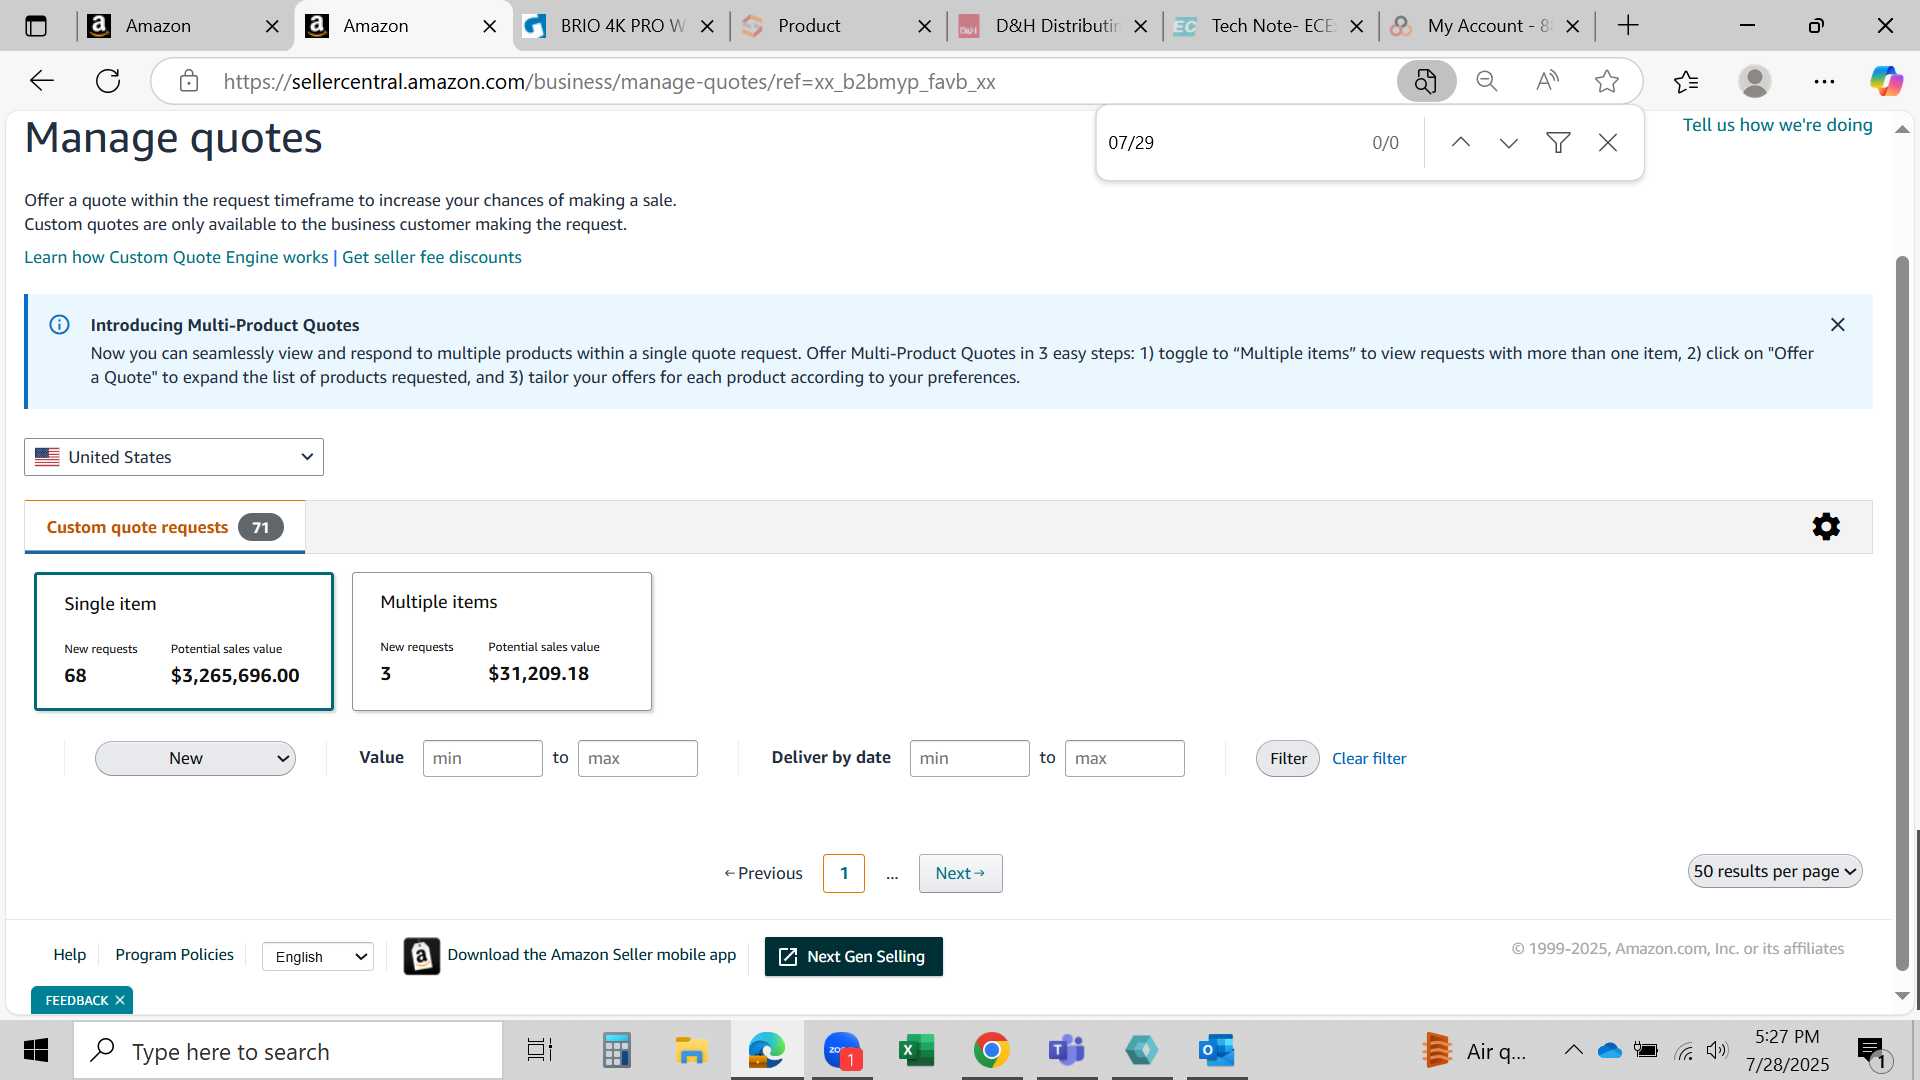Open a new browser tab

pos(1628,26)
